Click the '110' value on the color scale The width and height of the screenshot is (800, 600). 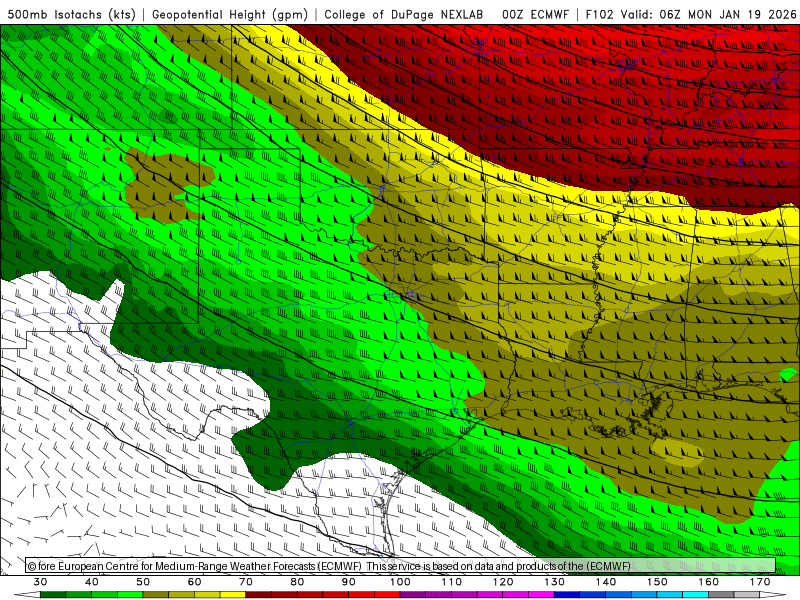[452, 582]
